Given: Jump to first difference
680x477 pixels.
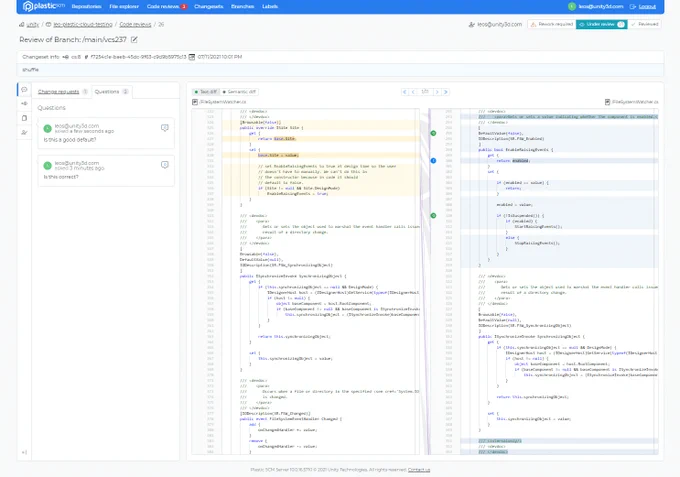Looking at the screenshot, I should (x=405, y=92).
